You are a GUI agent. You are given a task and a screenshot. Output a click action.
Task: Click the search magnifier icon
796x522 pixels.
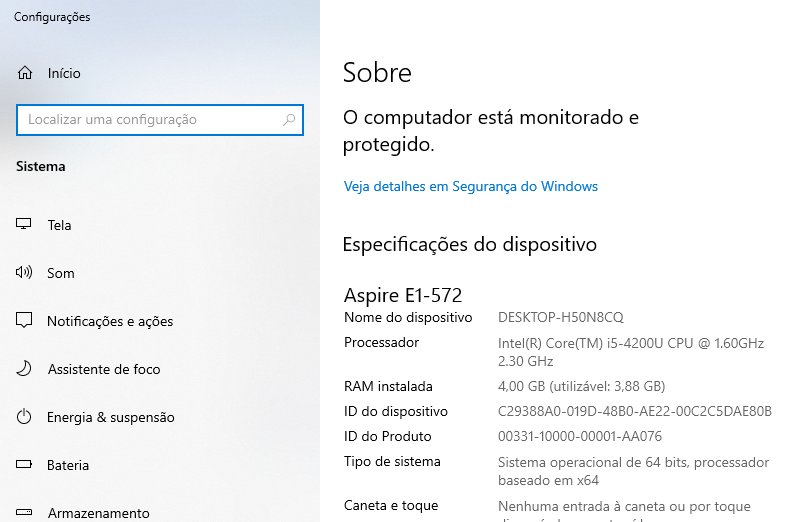[x=289, y=120]
